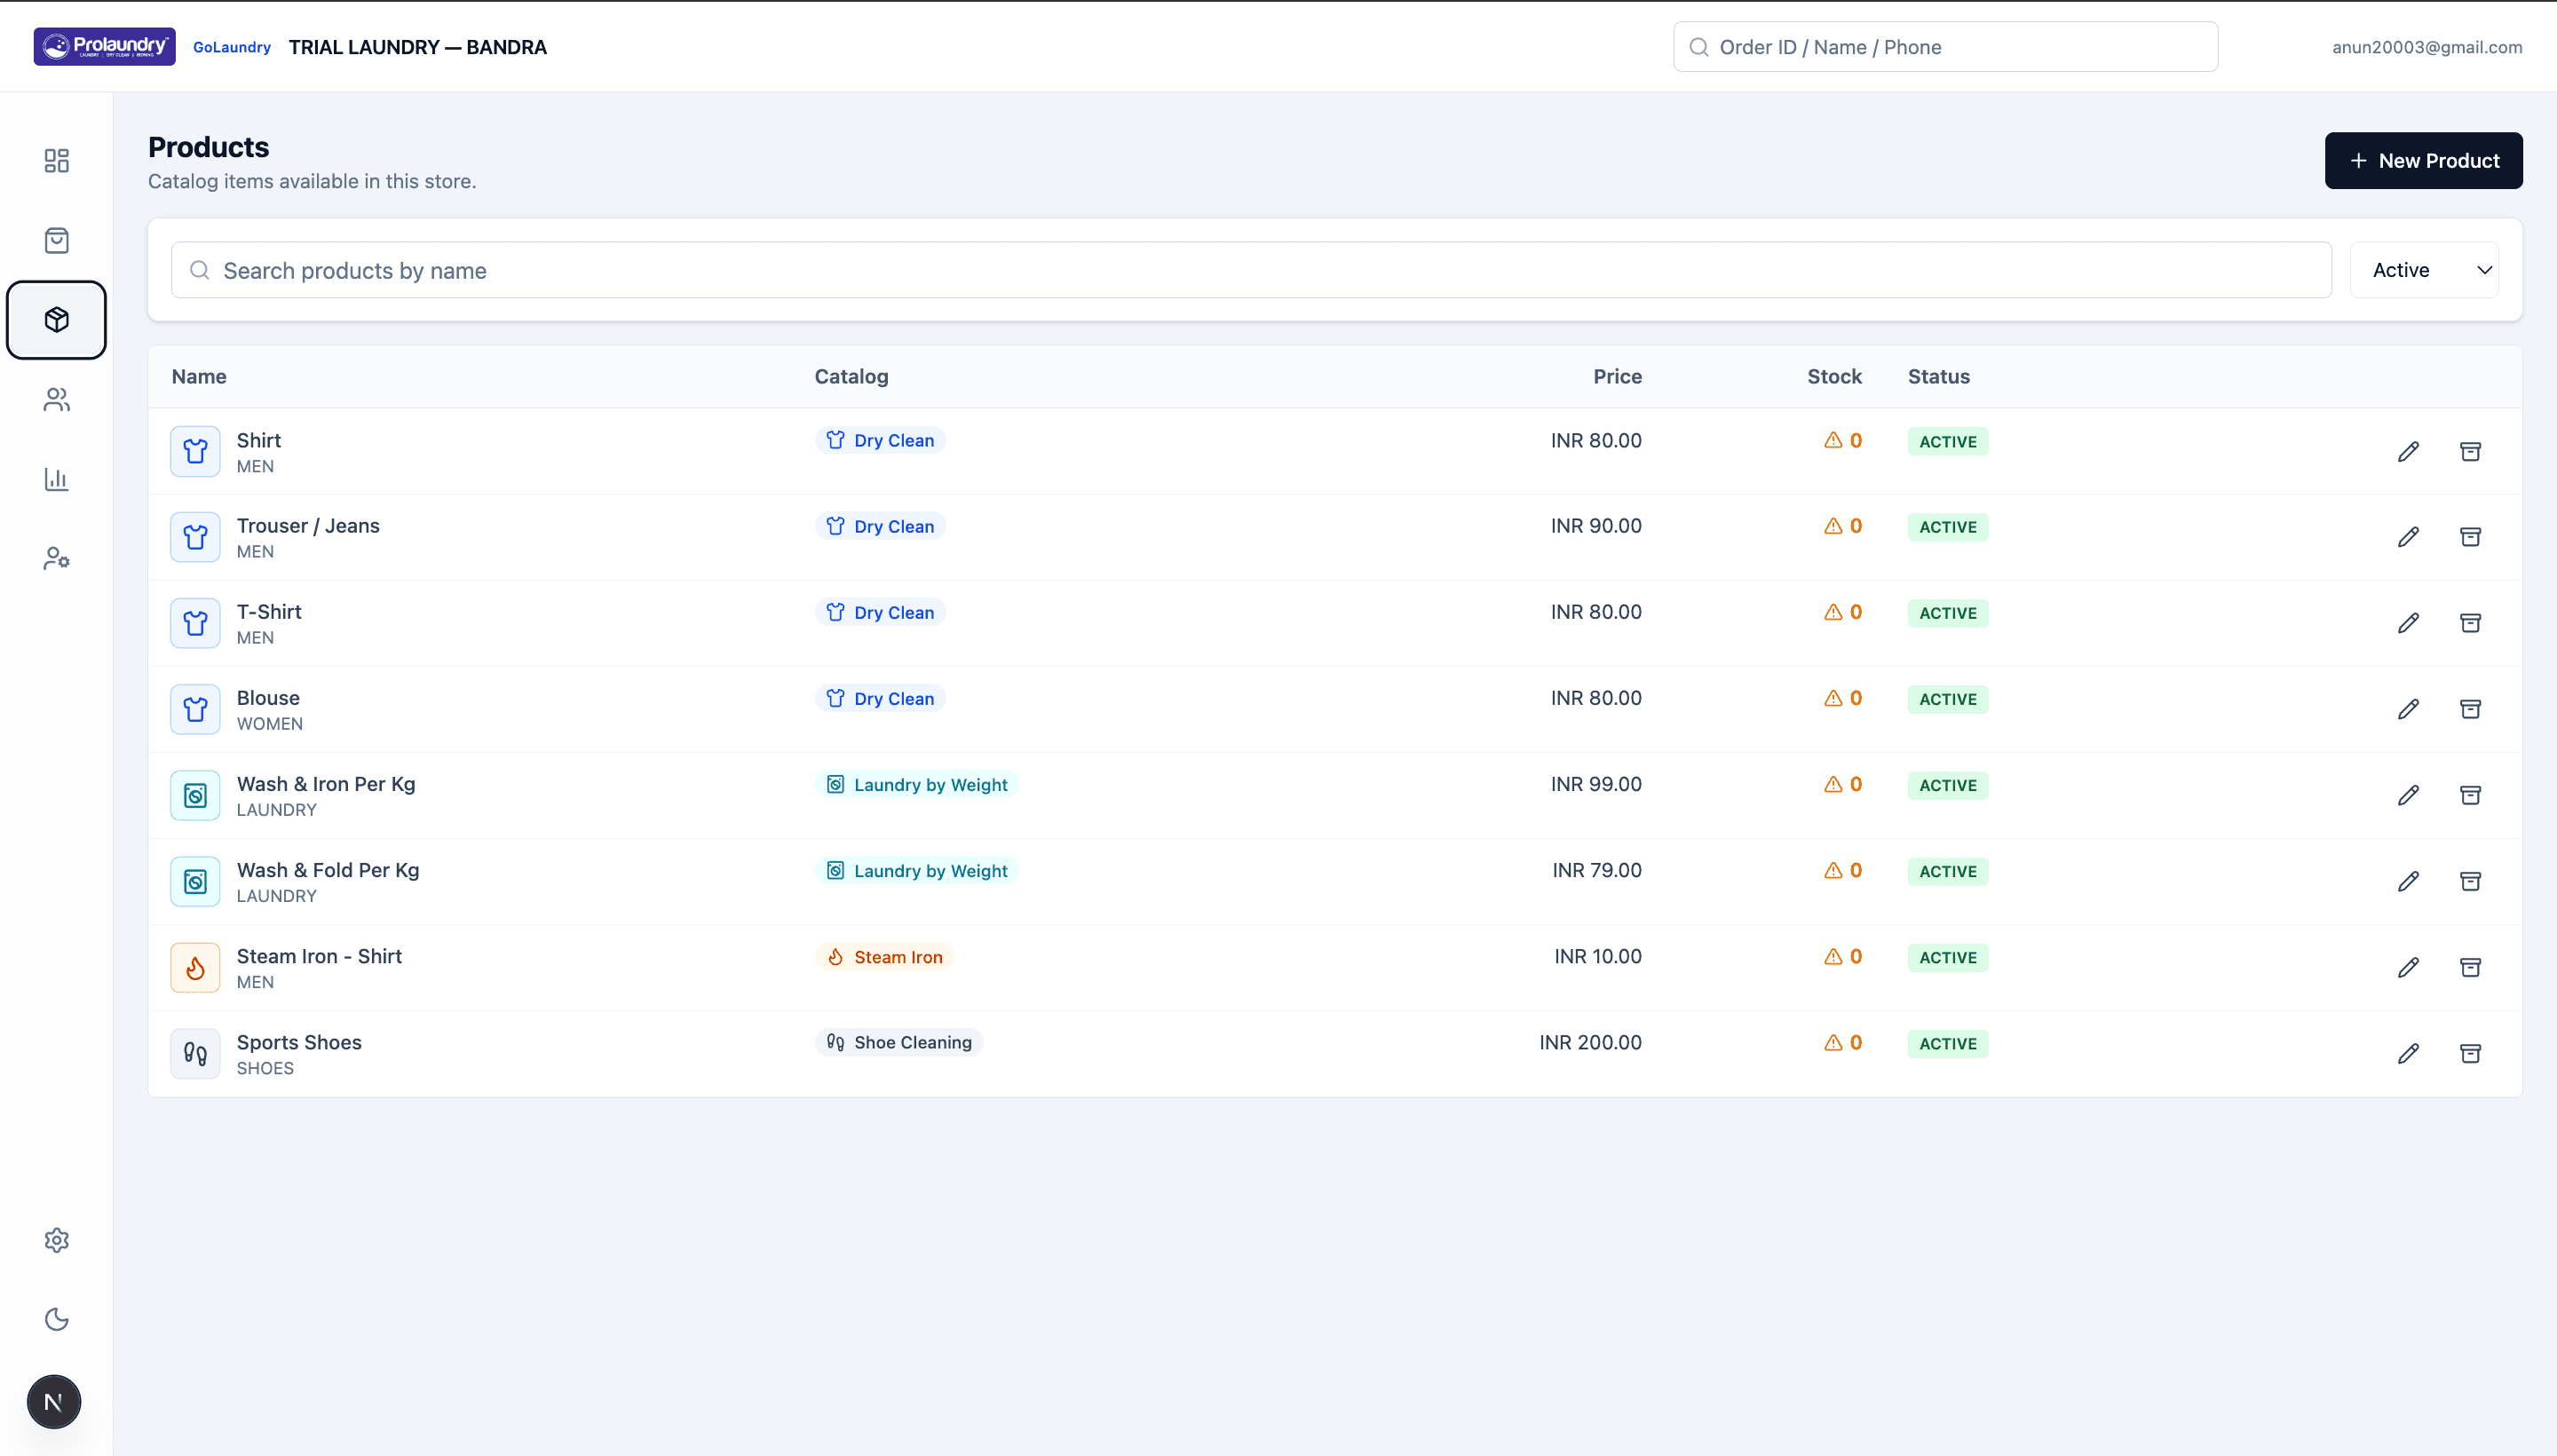Open the Active status filter dropdown

pos(2424,270)
